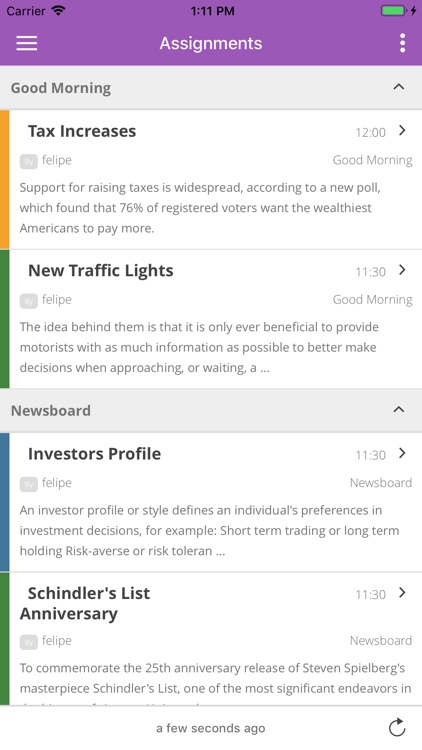
Task: Click the battery indicator in status bar
Action: 393,11
